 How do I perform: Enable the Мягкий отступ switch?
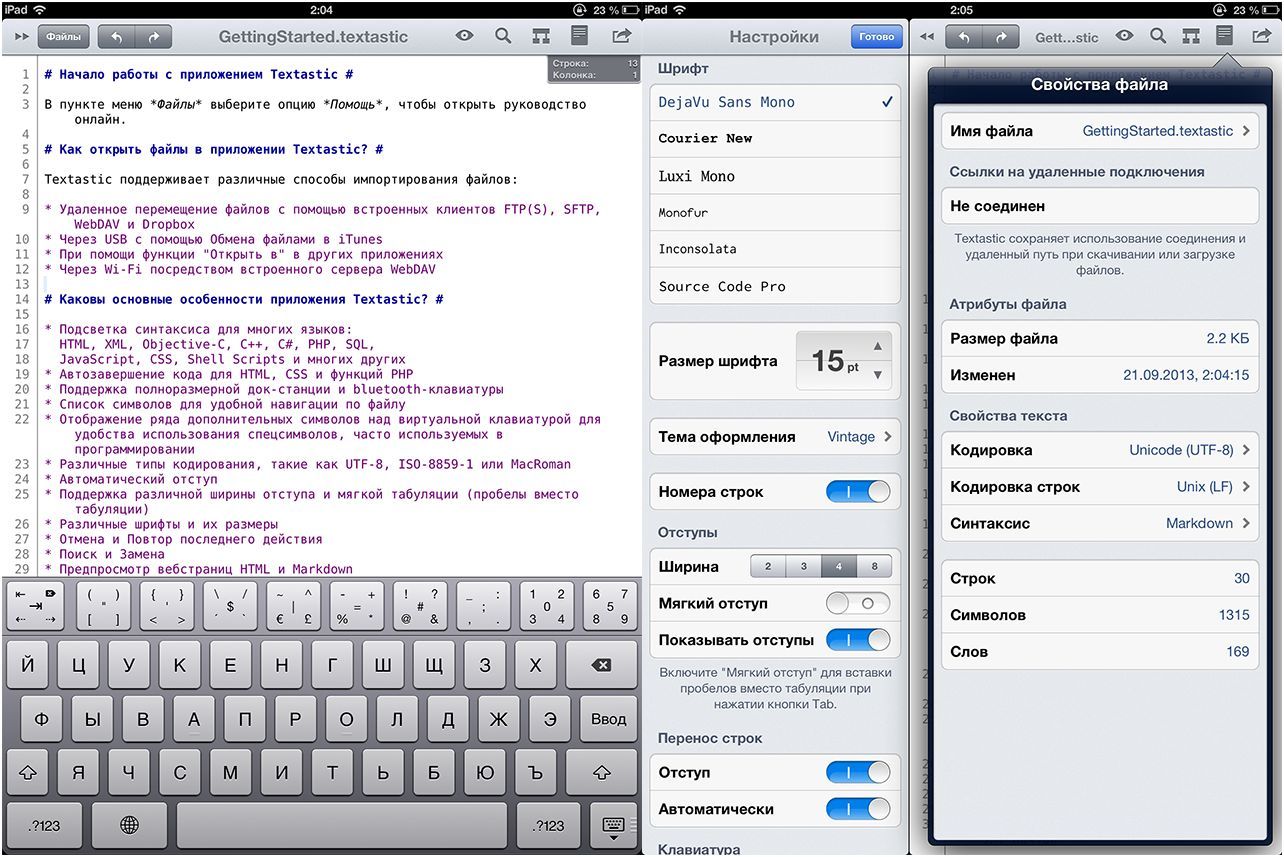click(859, 603)
